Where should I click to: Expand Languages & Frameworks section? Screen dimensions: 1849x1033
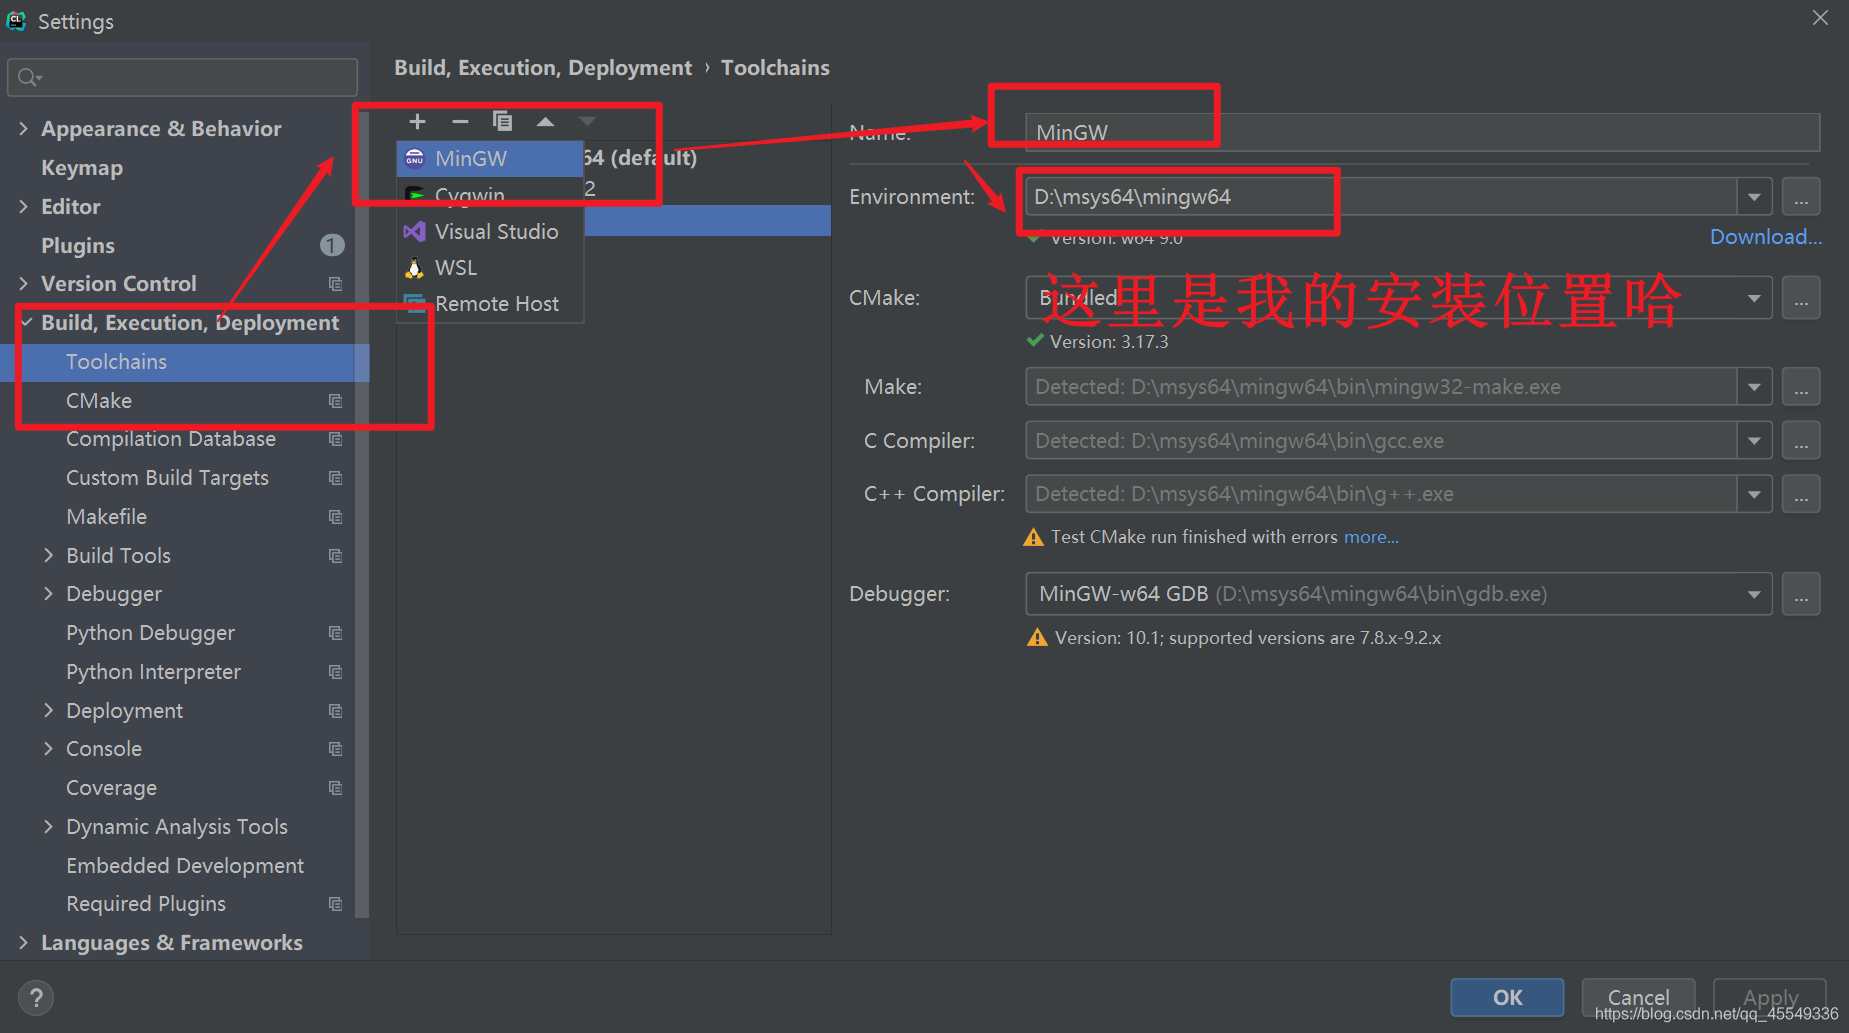pos(23,942)
